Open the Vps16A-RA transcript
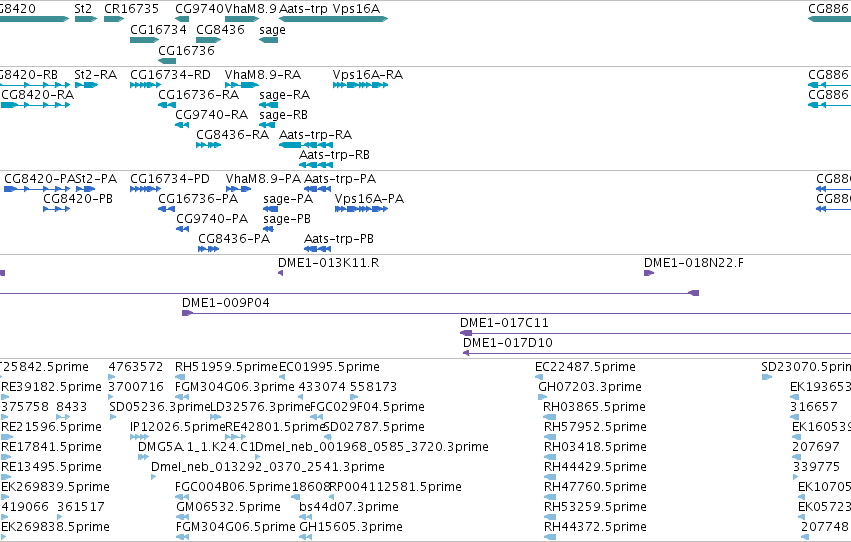This screenshot has height=542, width=851. pos(360,85)
